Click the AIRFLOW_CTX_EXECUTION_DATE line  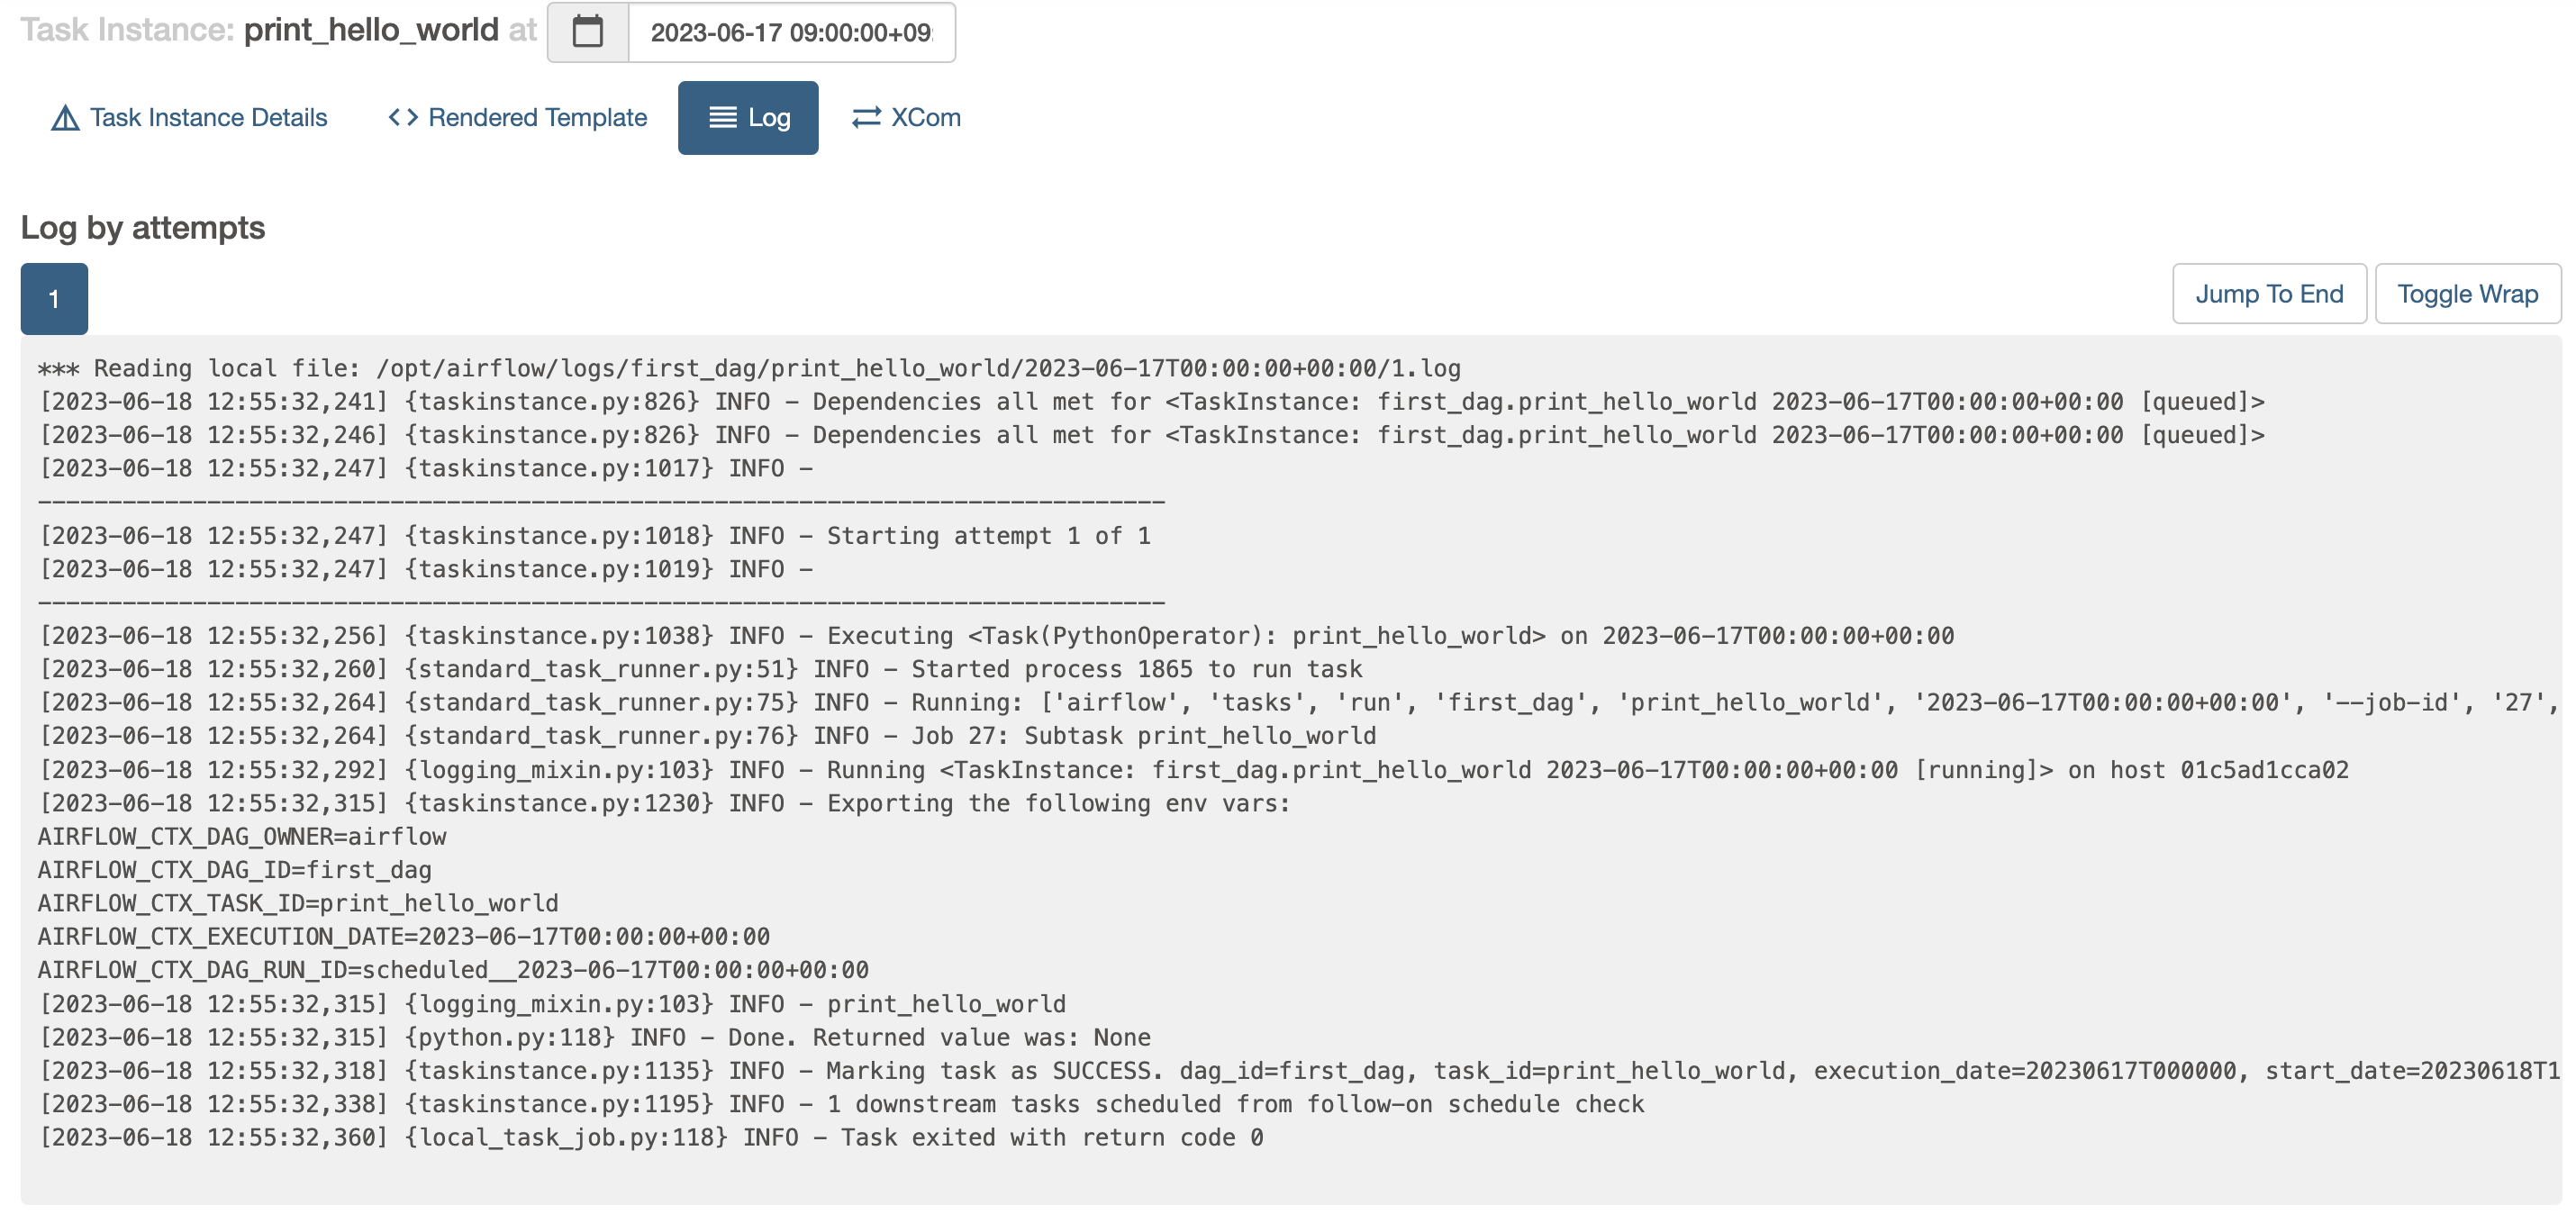404,937
